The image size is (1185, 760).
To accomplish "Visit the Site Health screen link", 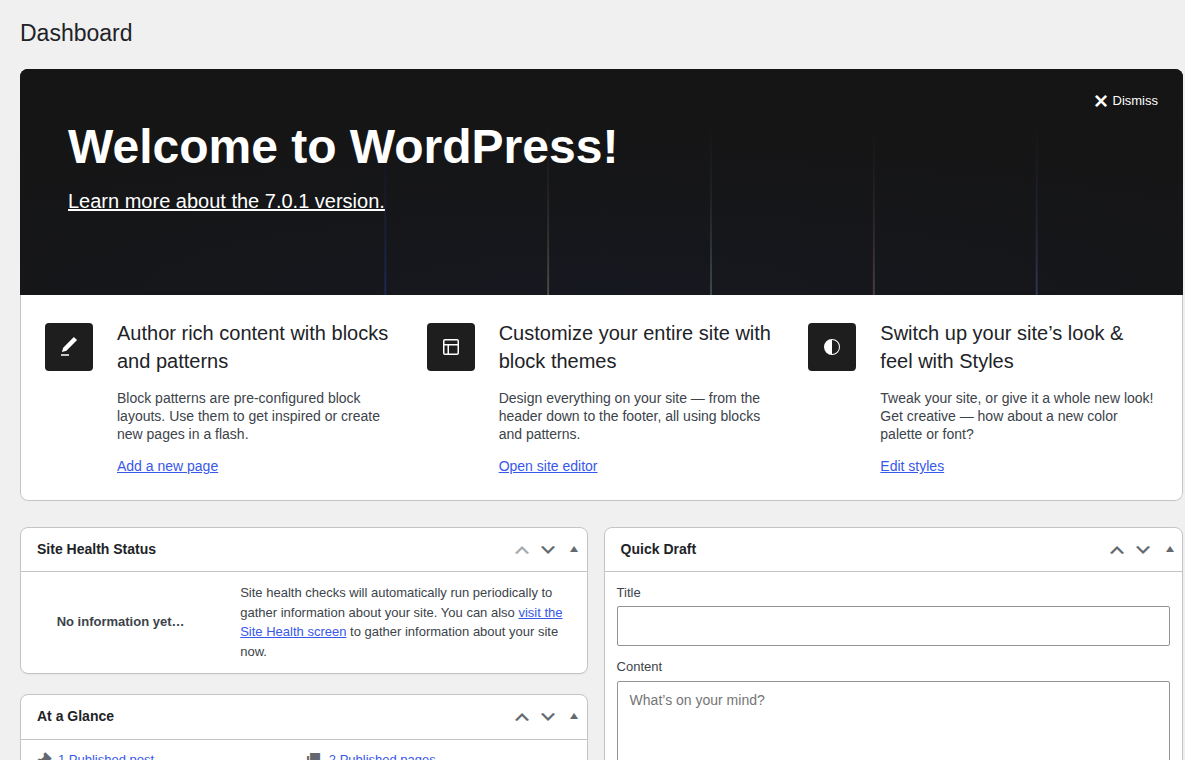I will [293, 632].
